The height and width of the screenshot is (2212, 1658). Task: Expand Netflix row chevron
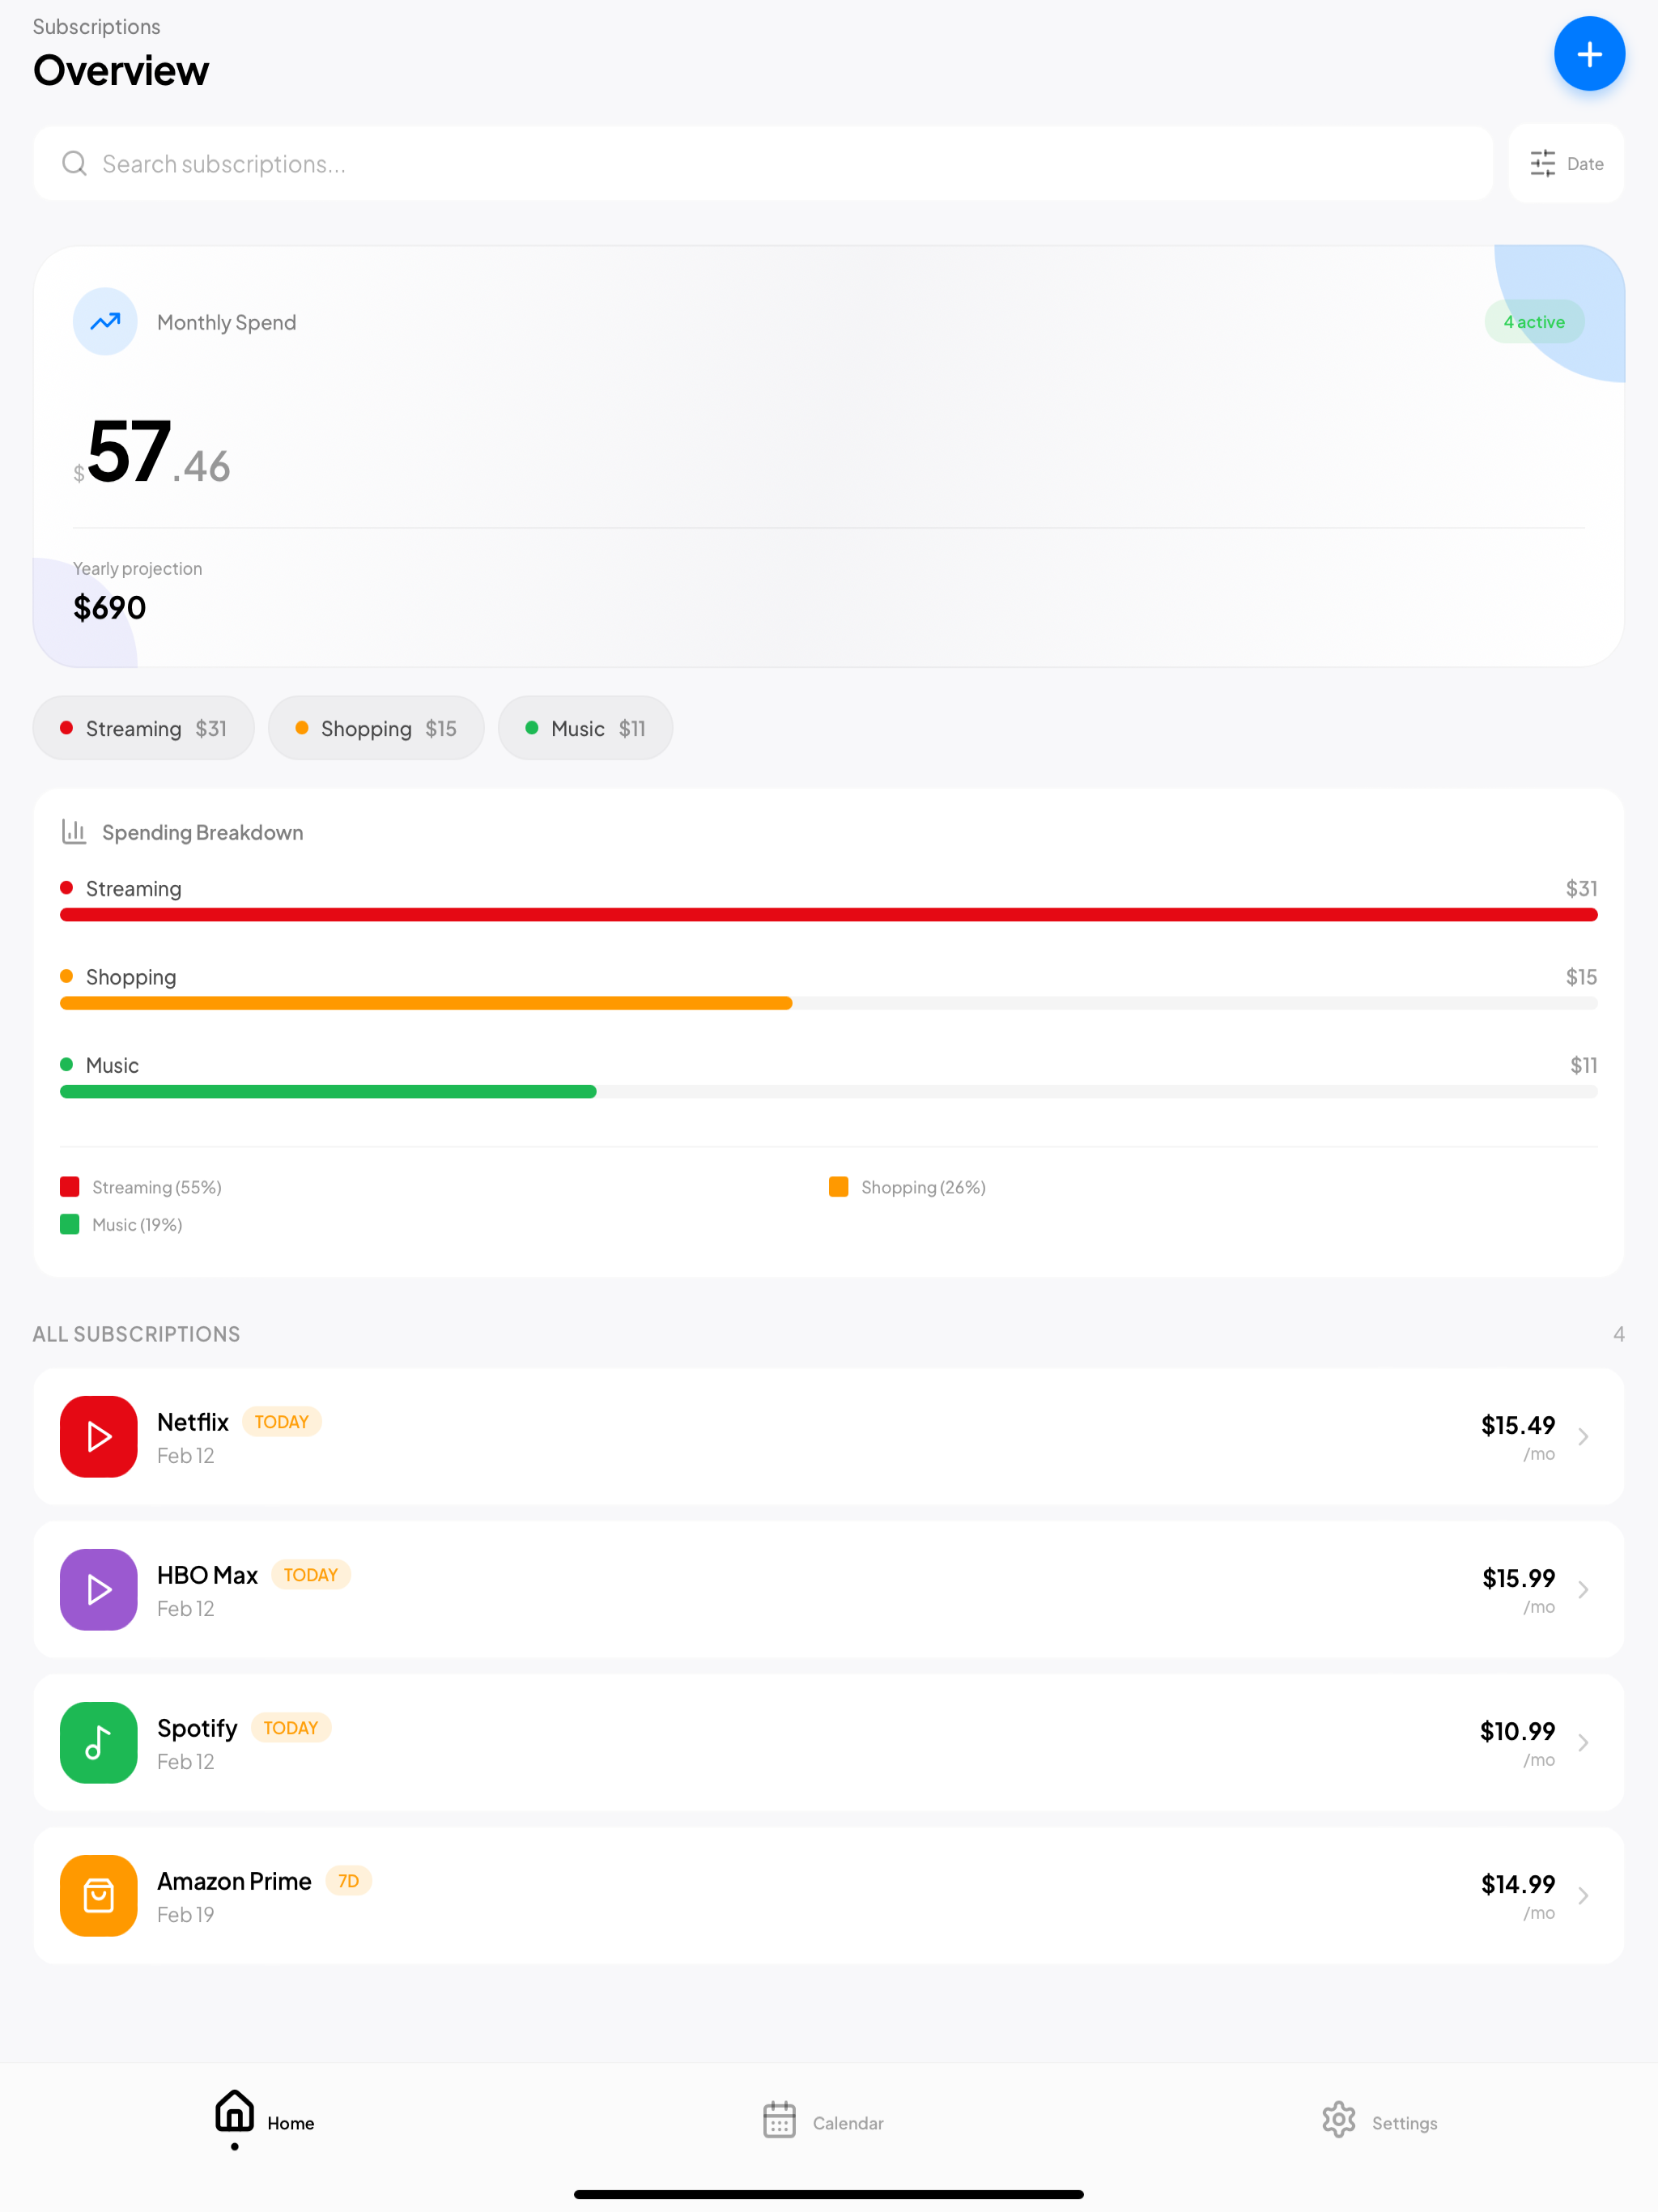tap(1583, 1436)
